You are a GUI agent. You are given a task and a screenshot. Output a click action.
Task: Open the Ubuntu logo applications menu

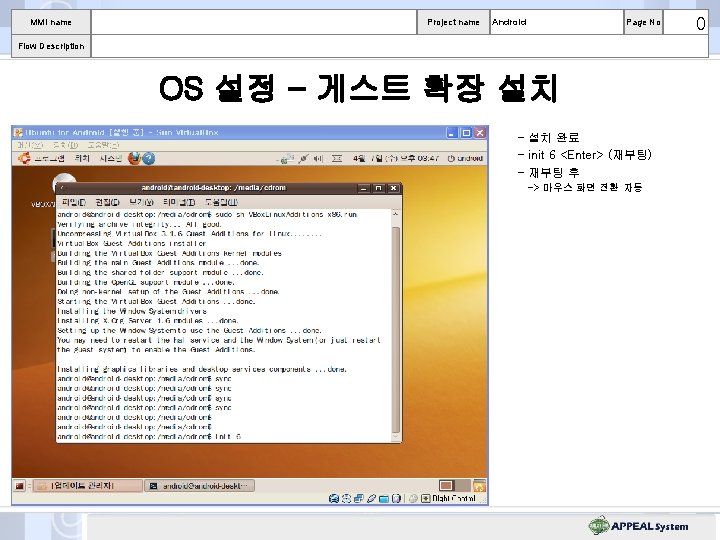click(x=23, y=158)
